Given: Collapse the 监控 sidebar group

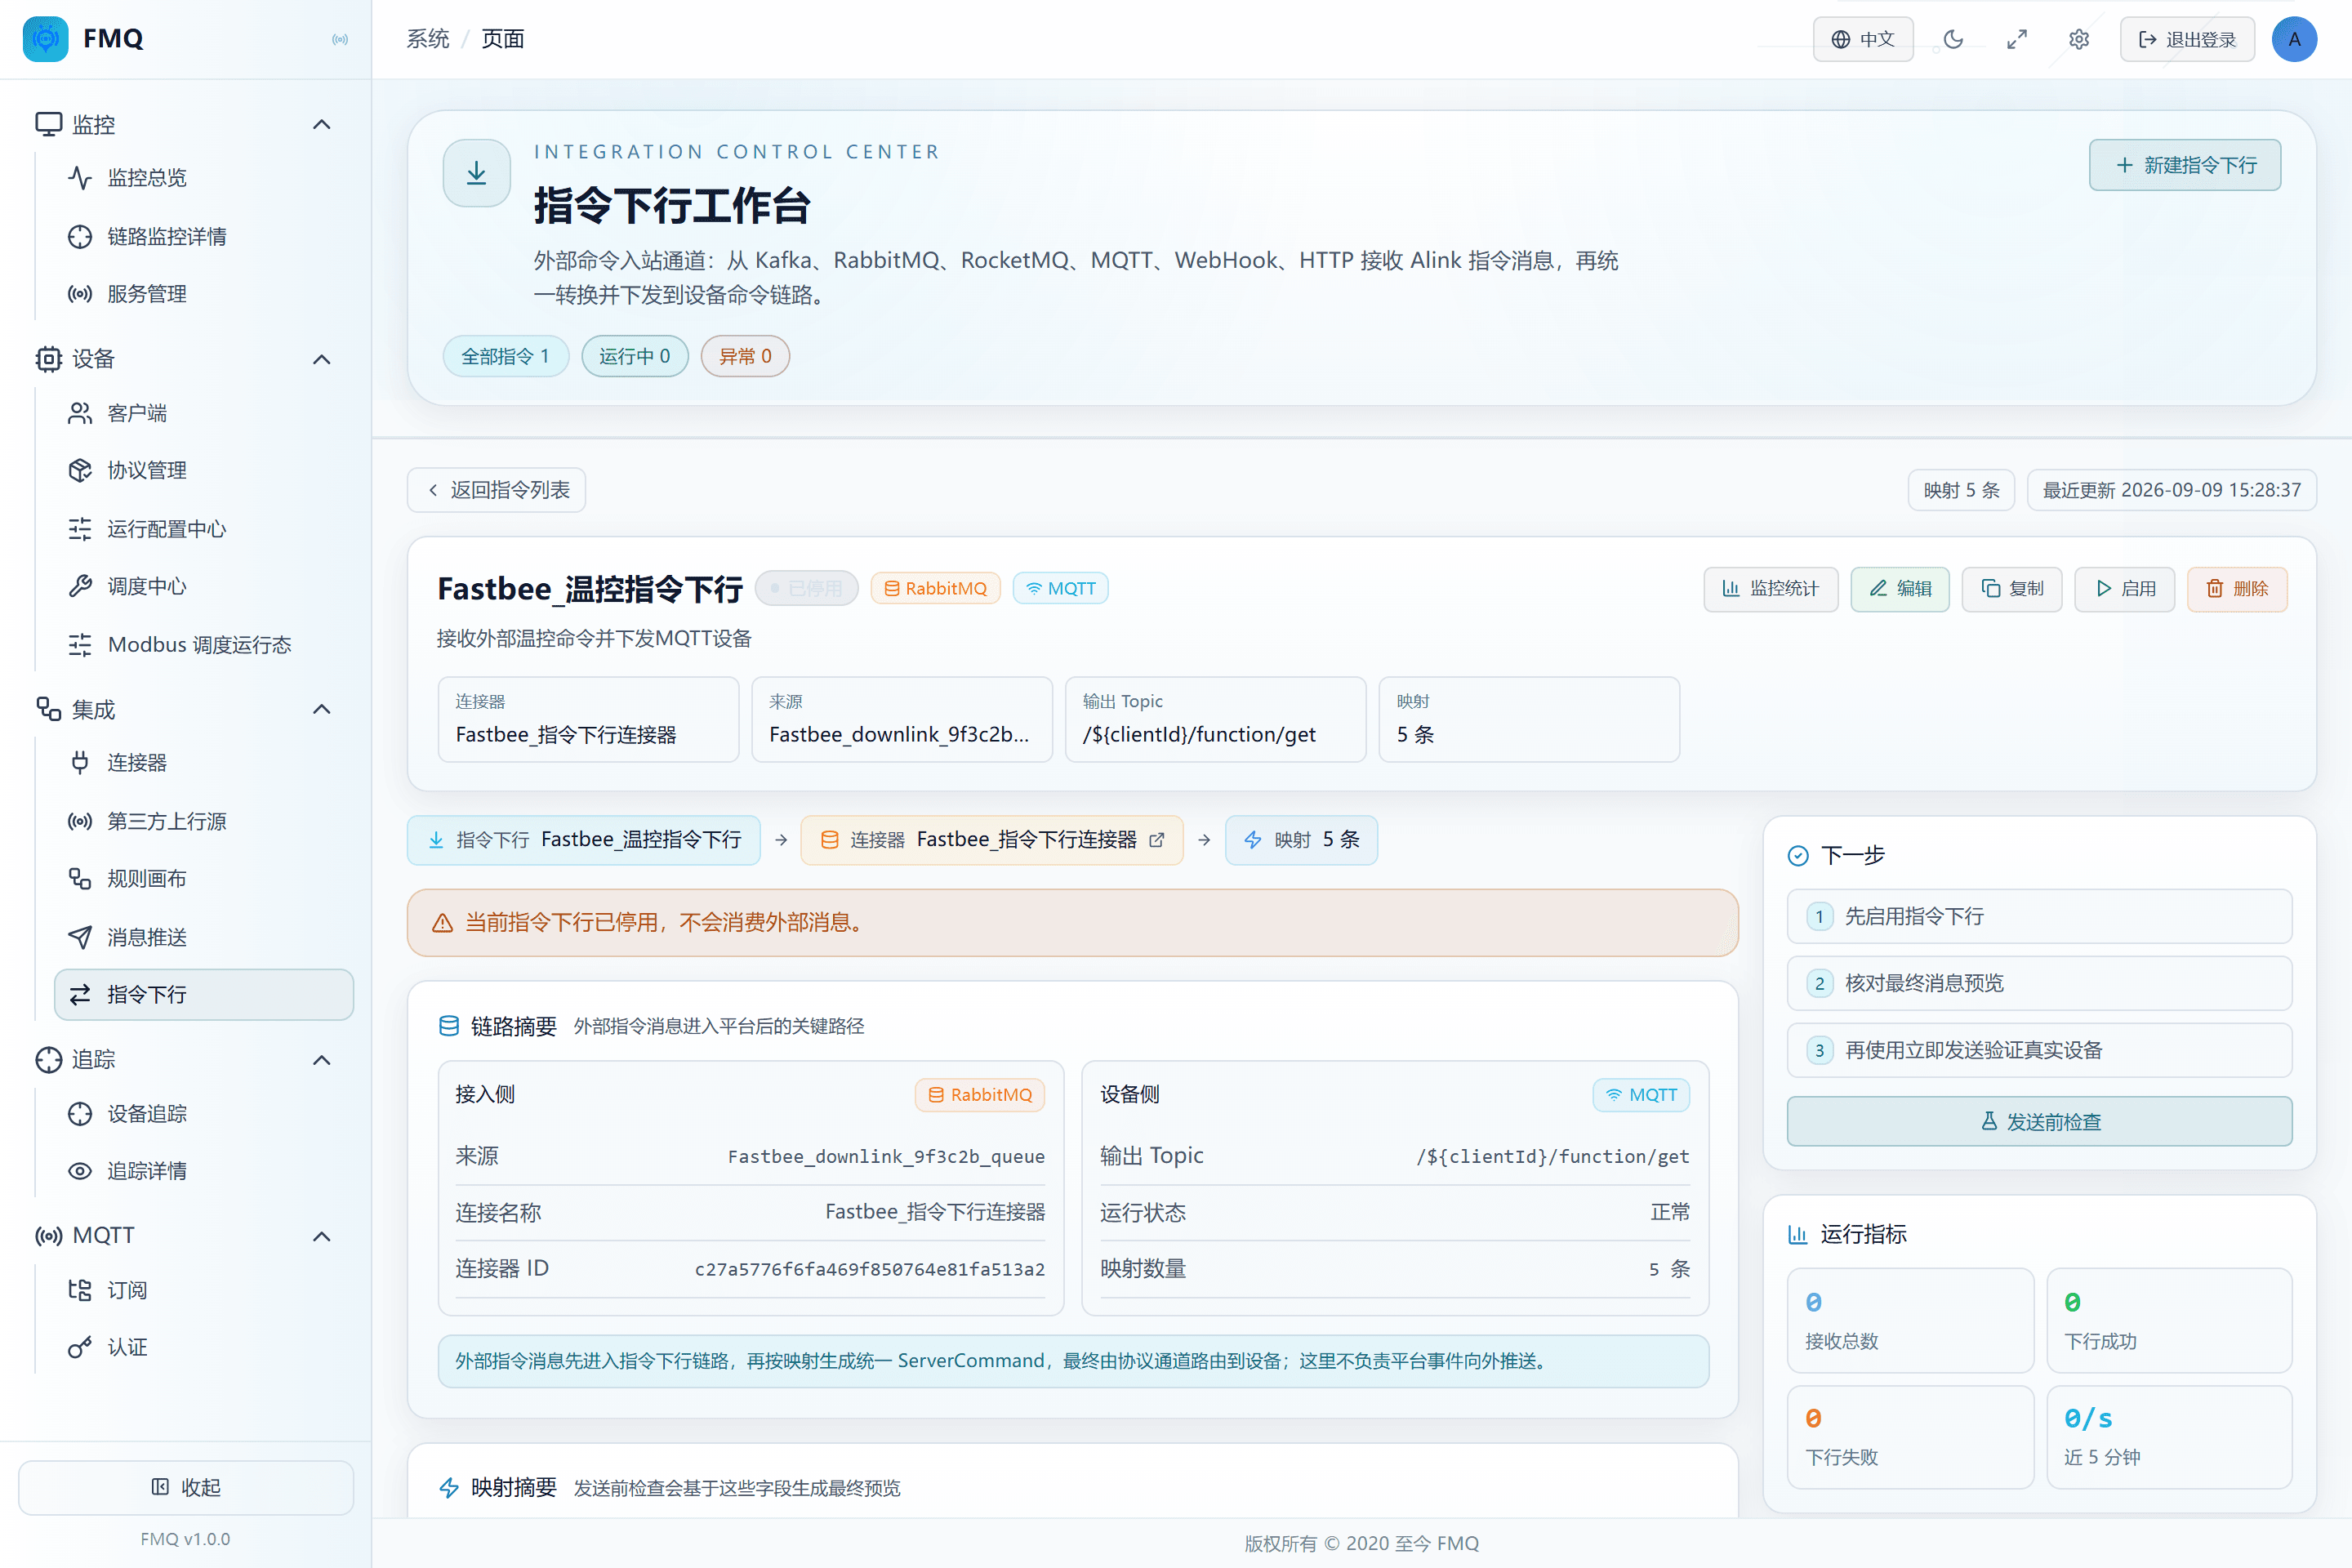Looking at the screenshot, I should 321,124.
